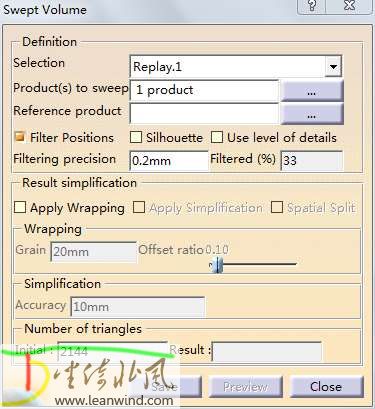Click the 1 product text field

tap(204, 90)
